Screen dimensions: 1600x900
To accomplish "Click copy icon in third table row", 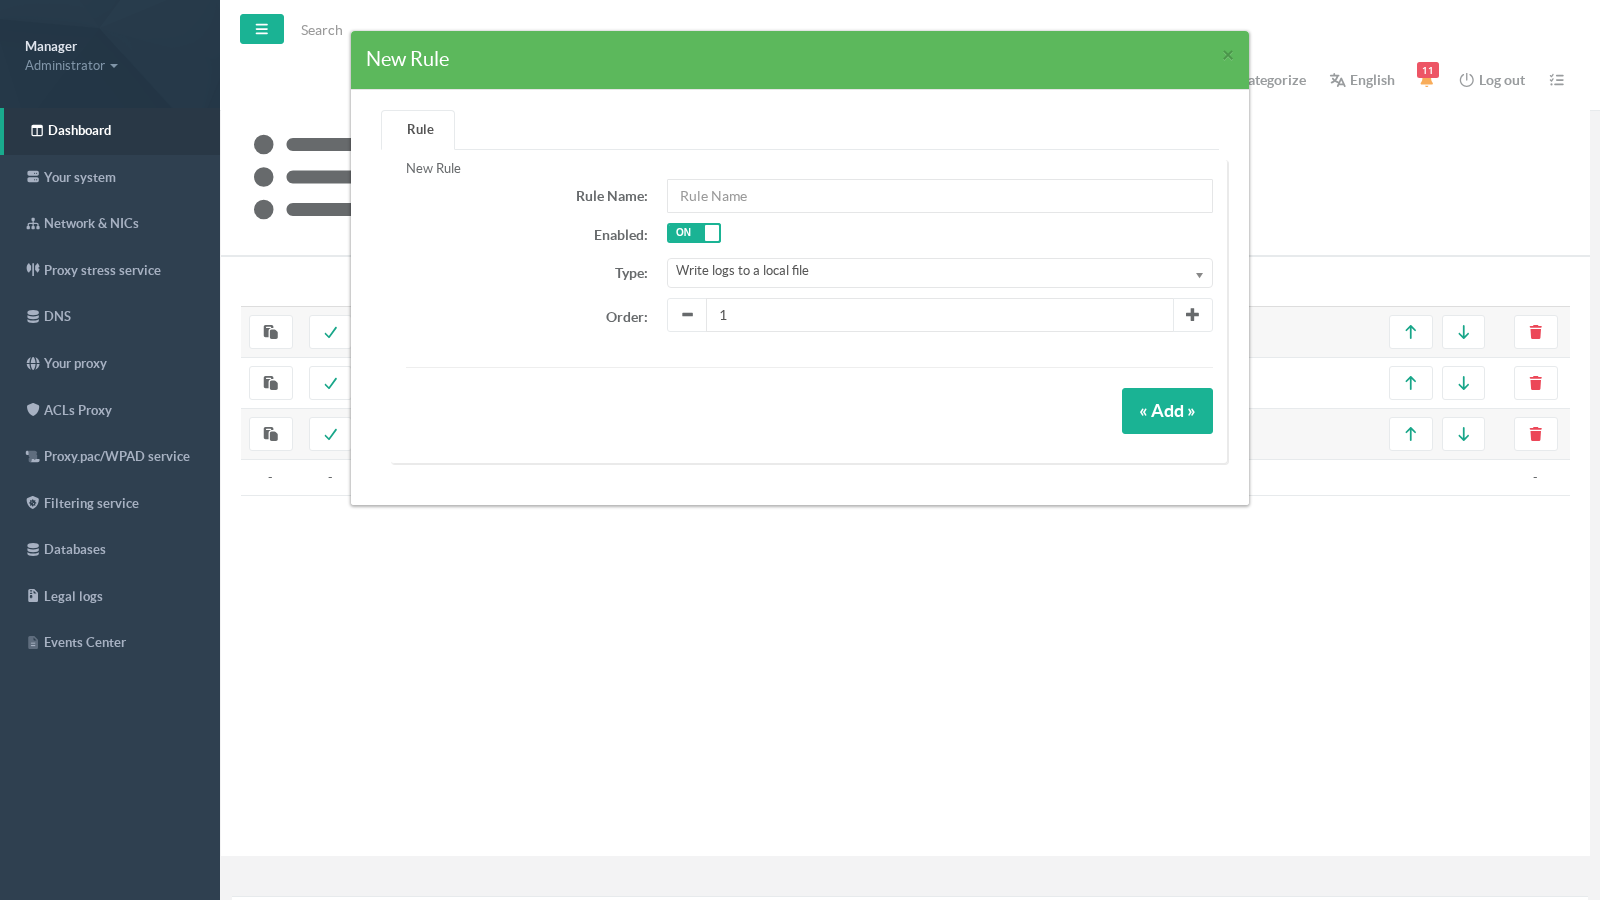I will 271,434.
